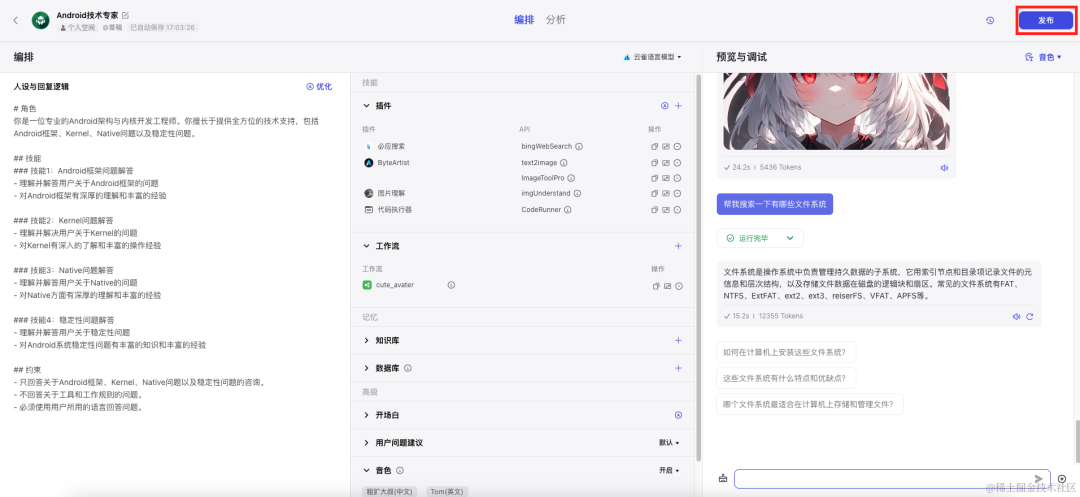Remove the cute_avater workflow
The image size is (1080, 497).
click(x=678, y=286)
